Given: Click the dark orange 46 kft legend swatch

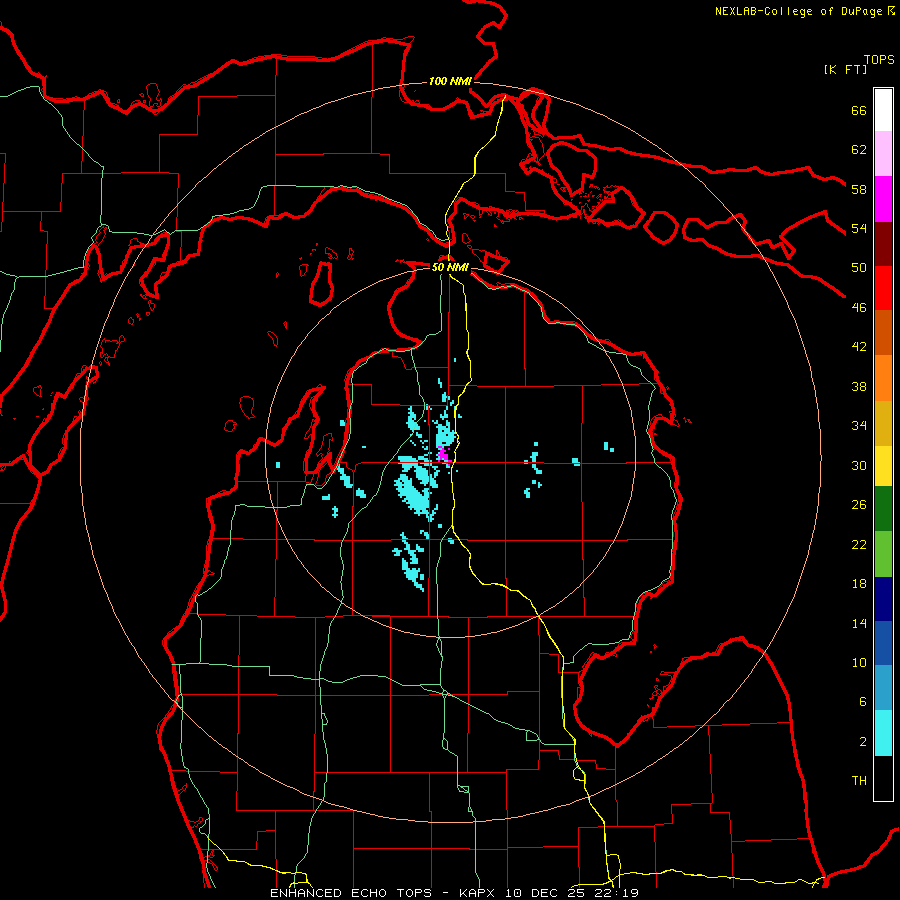Looking at the screenshot, I should tap(883, 332).
